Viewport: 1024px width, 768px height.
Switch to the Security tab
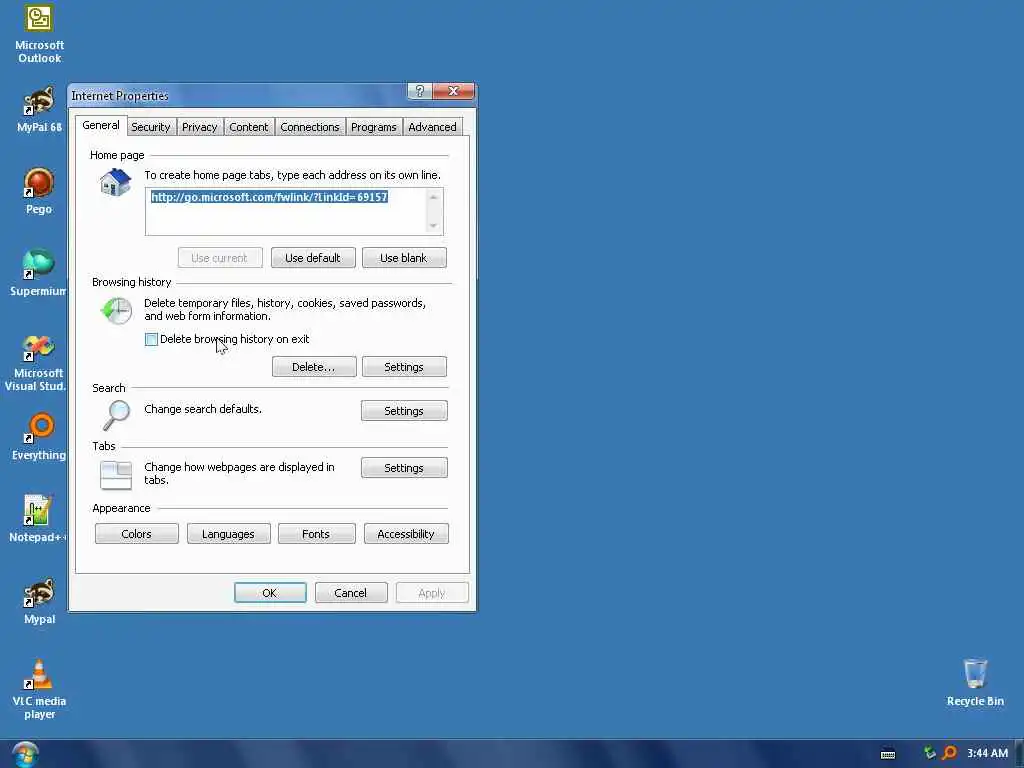[151, 127]
